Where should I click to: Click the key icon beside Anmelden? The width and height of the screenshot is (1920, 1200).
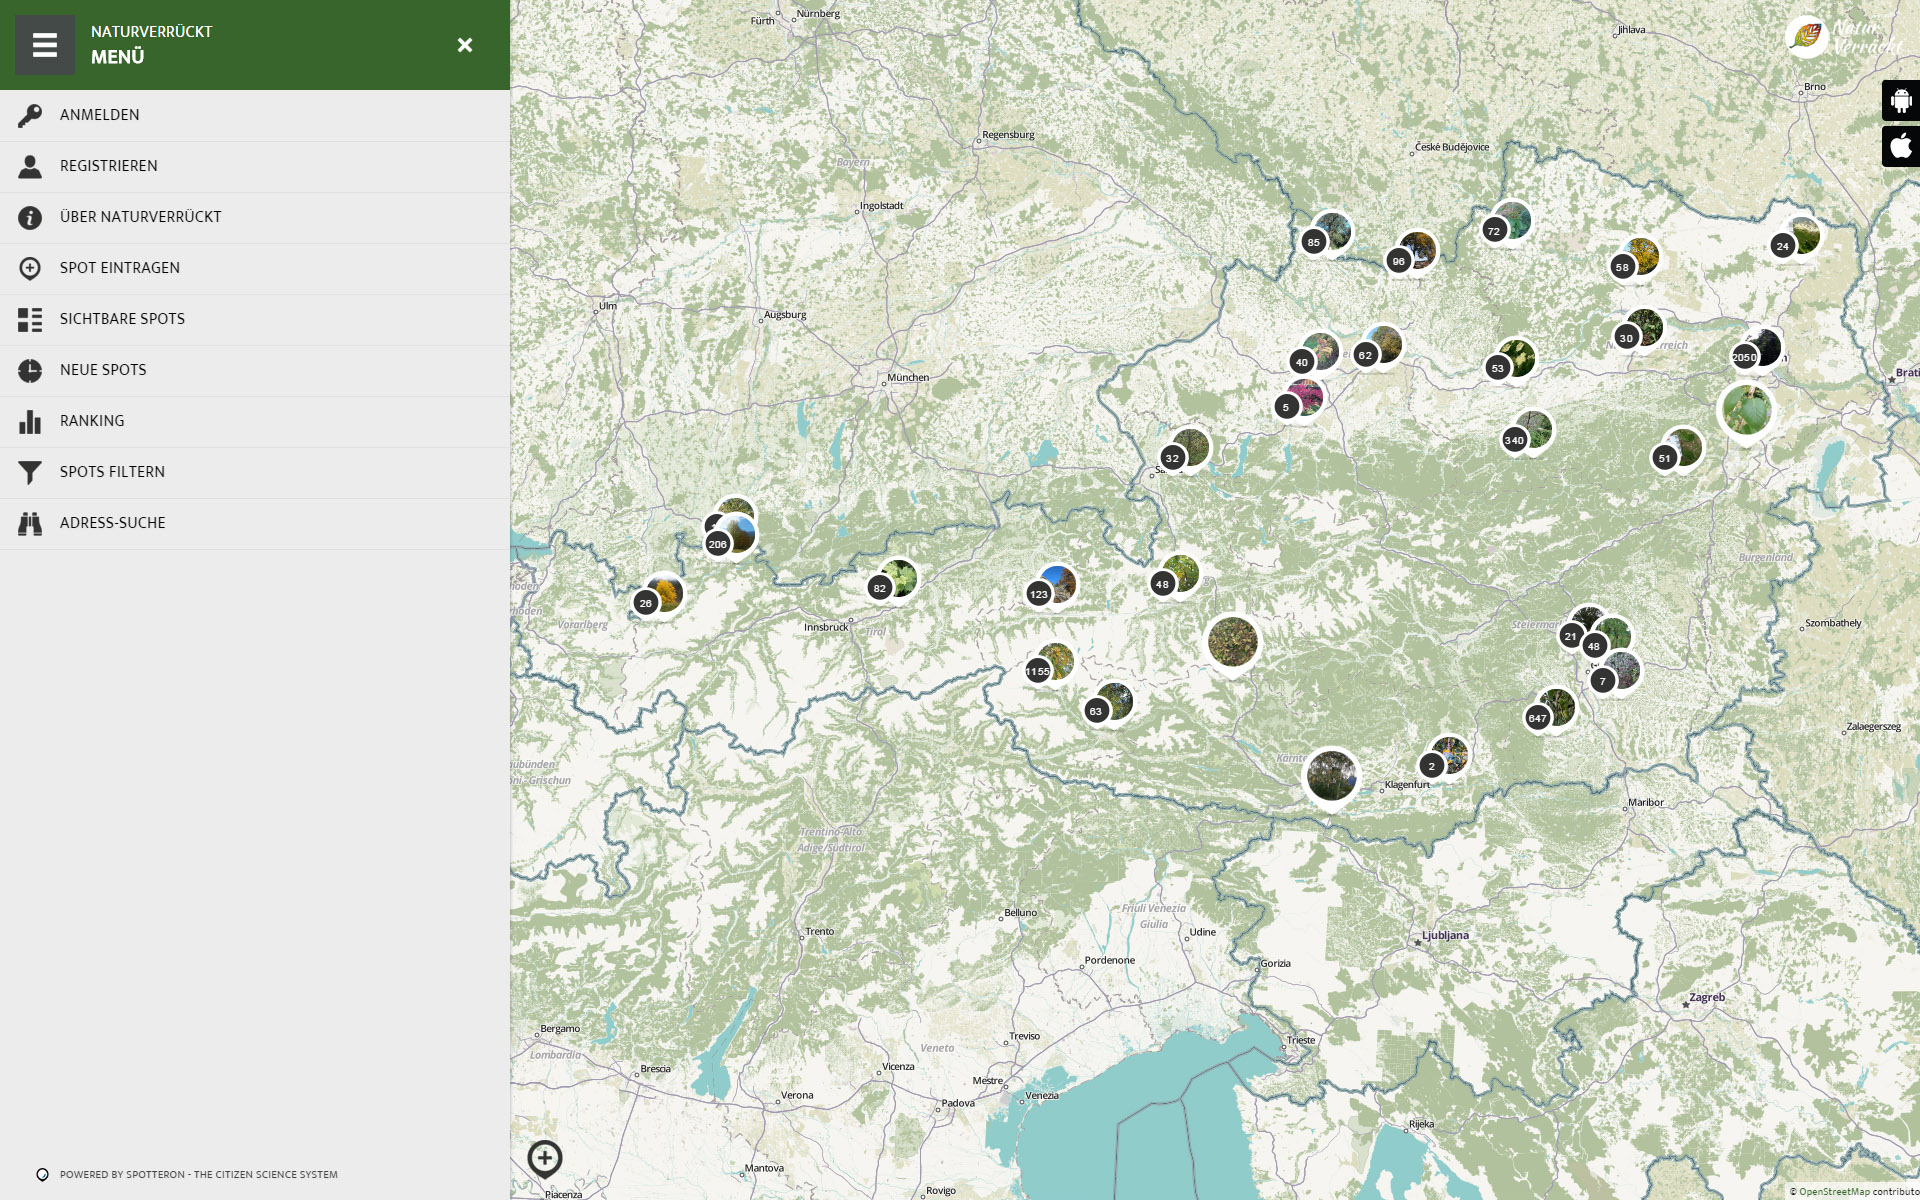(30, 115)
